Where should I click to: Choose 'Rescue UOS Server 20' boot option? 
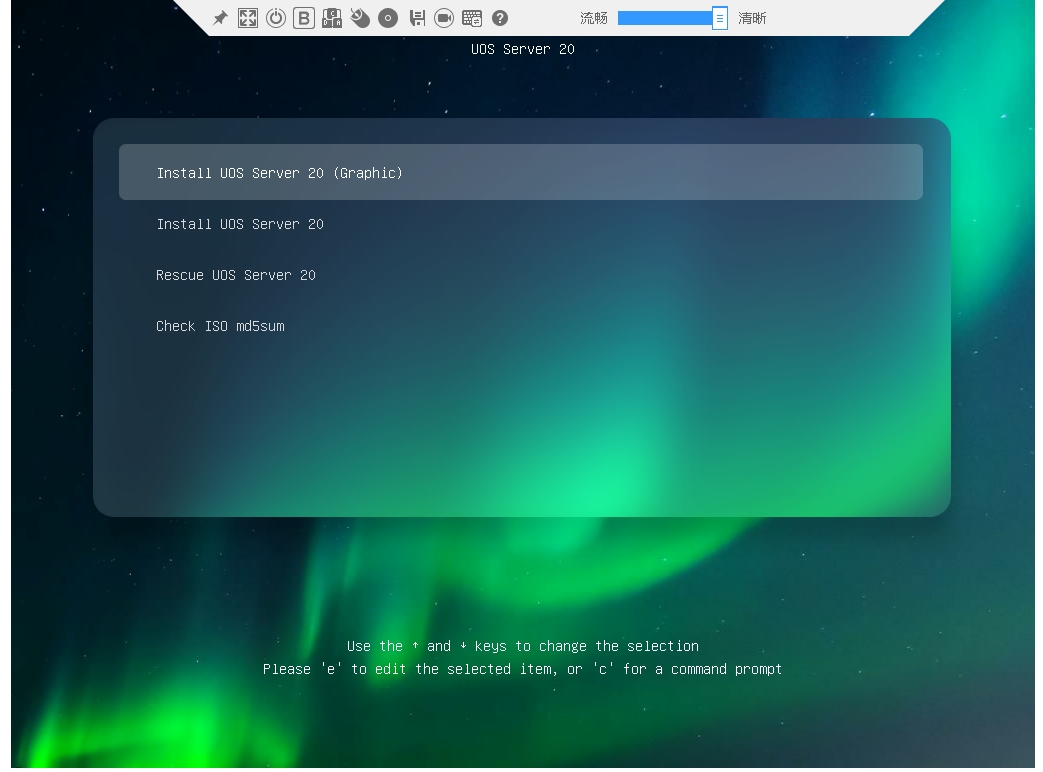coord(236,275)
